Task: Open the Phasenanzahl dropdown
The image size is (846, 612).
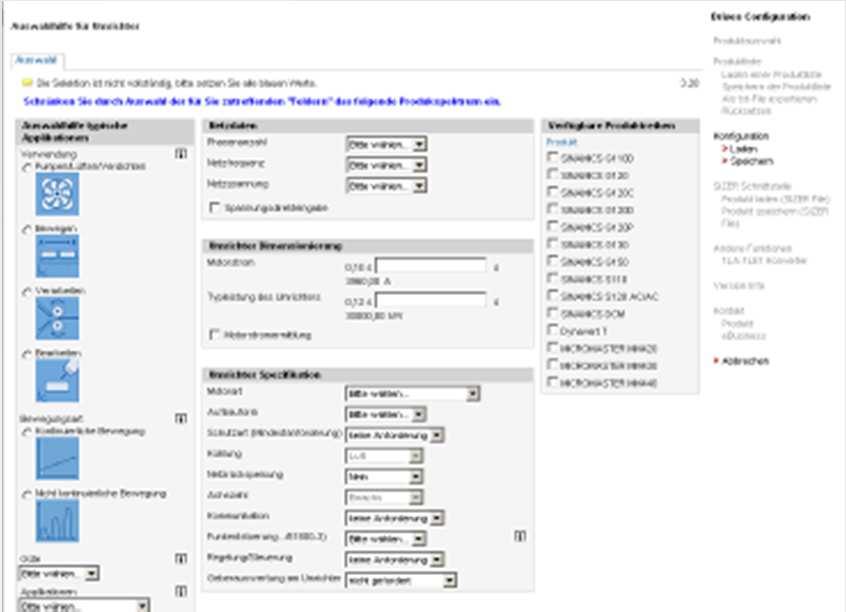Action: click(386, 145)
